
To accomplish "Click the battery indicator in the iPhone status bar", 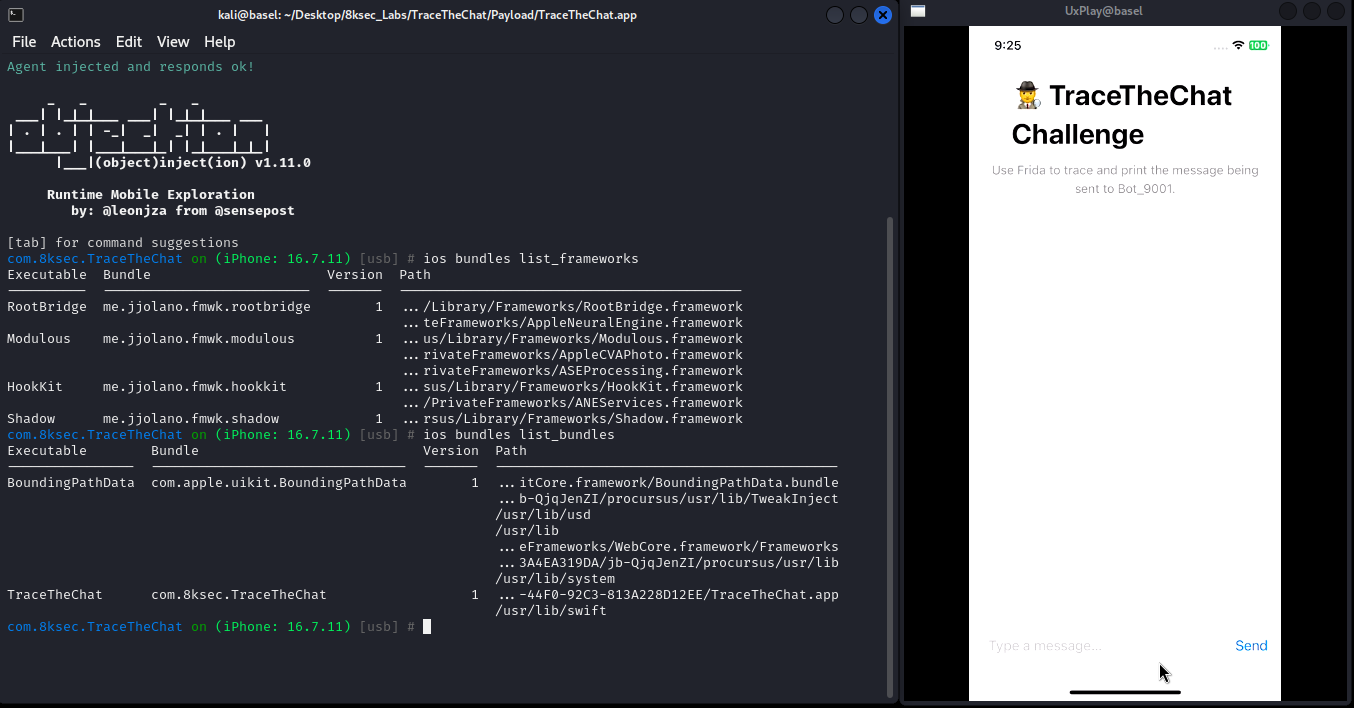I will [1258, 46].
